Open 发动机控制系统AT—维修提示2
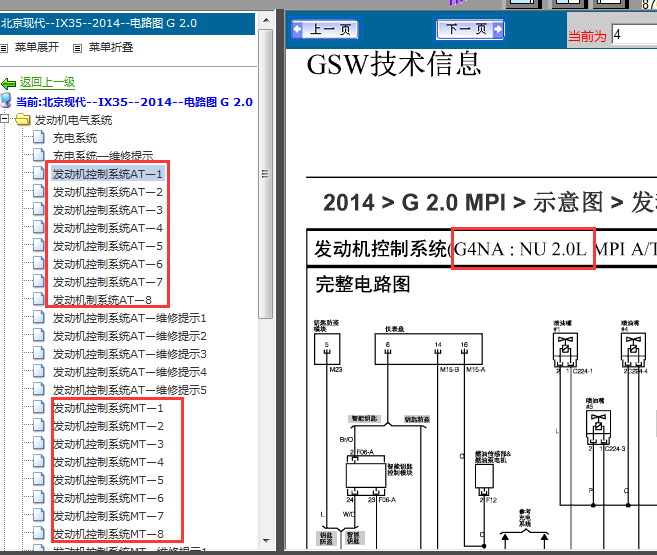 [129, 336]
